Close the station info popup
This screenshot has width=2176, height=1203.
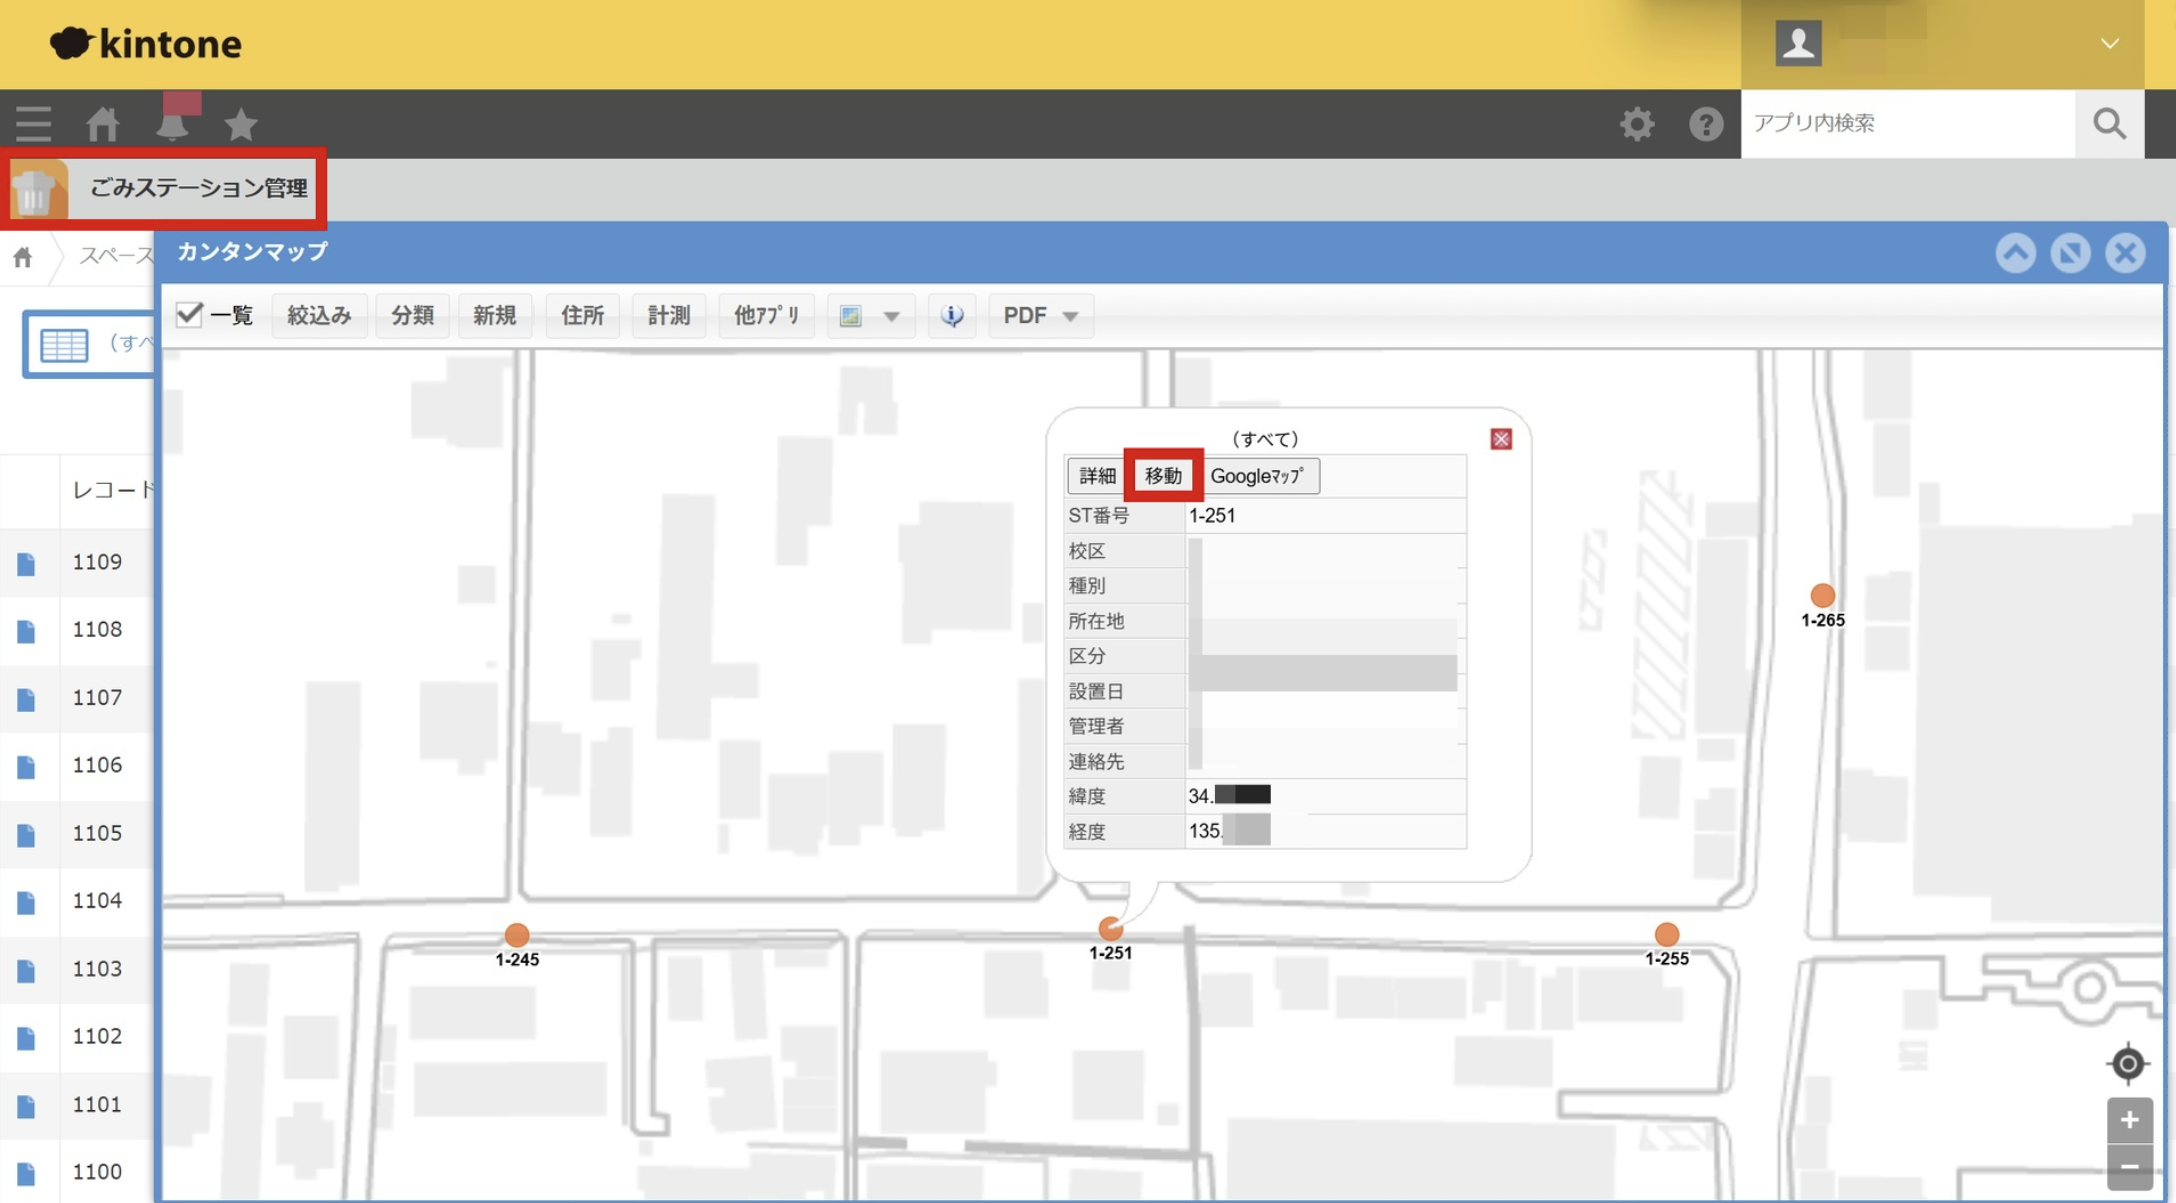point(1500,439)
